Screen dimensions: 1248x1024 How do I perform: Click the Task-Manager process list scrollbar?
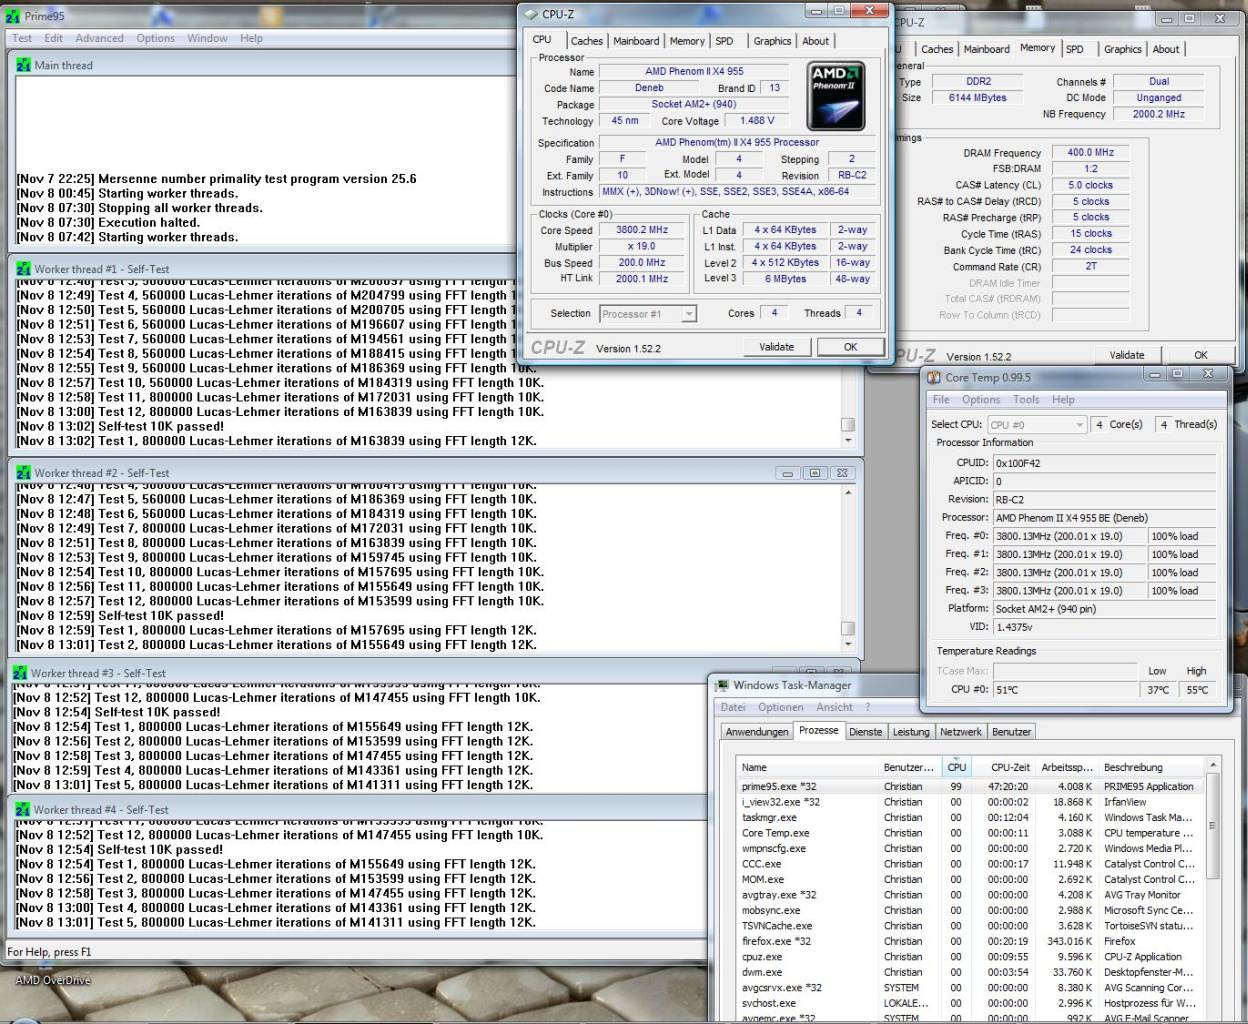(1213, 826)
